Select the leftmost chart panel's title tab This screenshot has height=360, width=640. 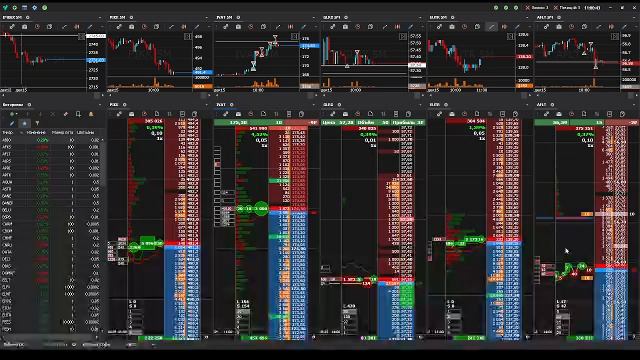12,18
